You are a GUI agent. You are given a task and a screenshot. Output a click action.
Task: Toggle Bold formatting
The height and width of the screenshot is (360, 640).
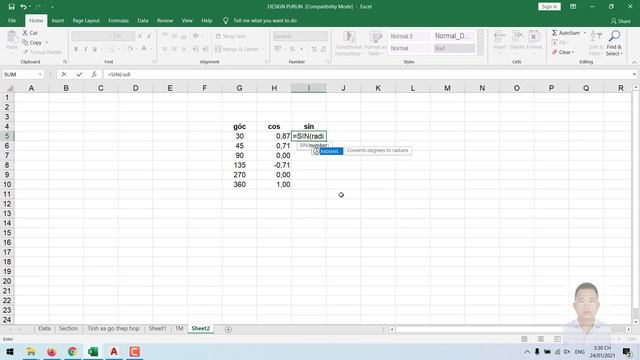[x=76, y=49]
